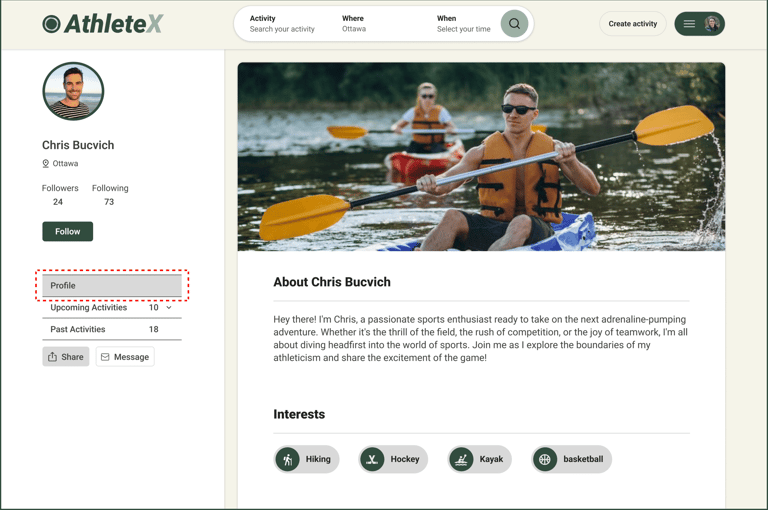Image resolution: width=768 pixels, height=510 pixels.
Task: Click the magnifier search button
Action: (x=514, y=24)
